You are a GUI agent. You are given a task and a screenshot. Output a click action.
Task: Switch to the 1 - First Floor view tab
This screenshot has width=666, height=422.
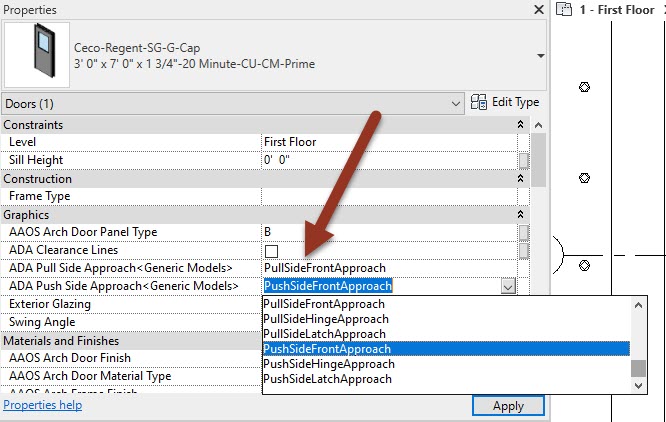click(x=617, y=9)
